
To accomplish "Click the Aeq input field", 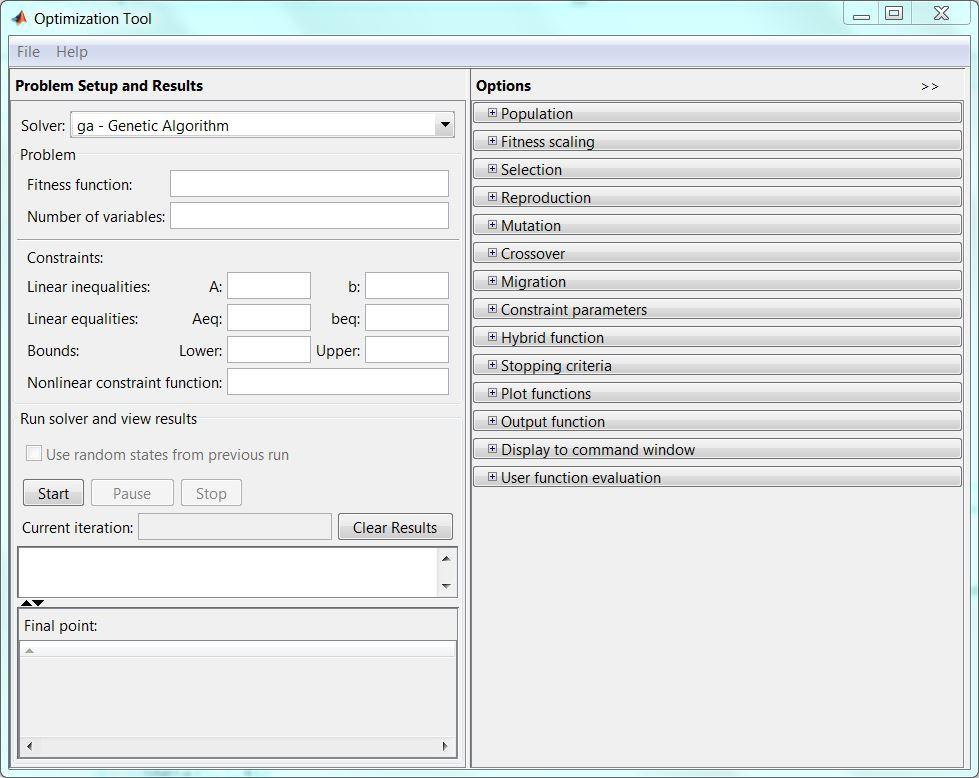I will point(268,317).
